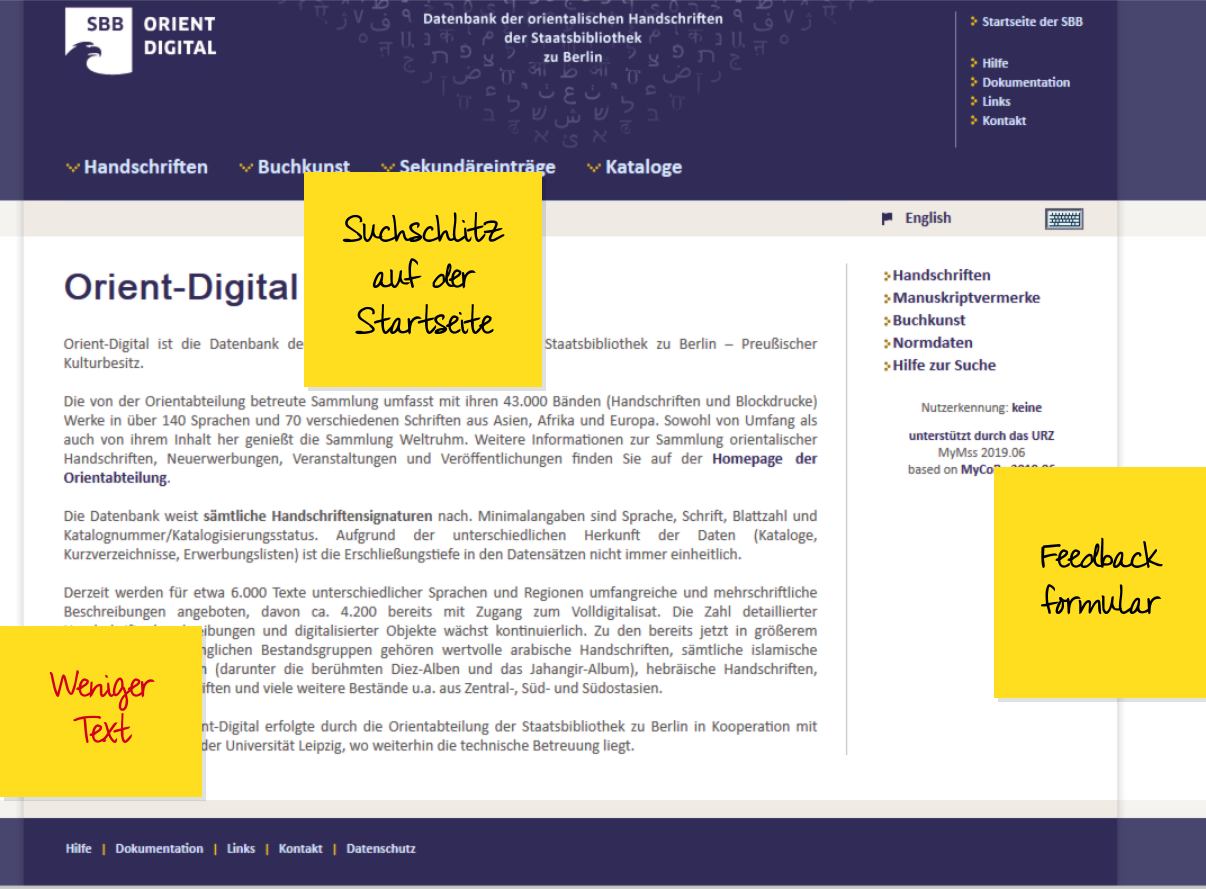Select Handschriften in the right sidebar

tap(941, 275)
